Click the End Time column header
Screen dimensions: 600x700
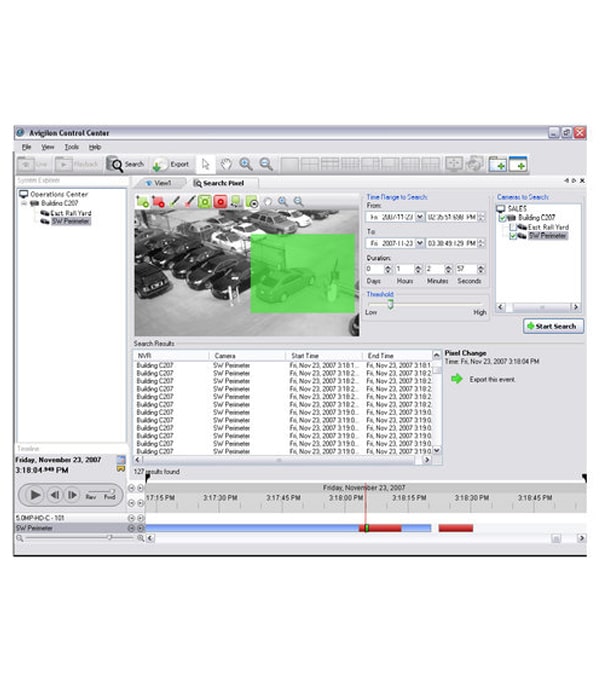[x=397, y=356]
